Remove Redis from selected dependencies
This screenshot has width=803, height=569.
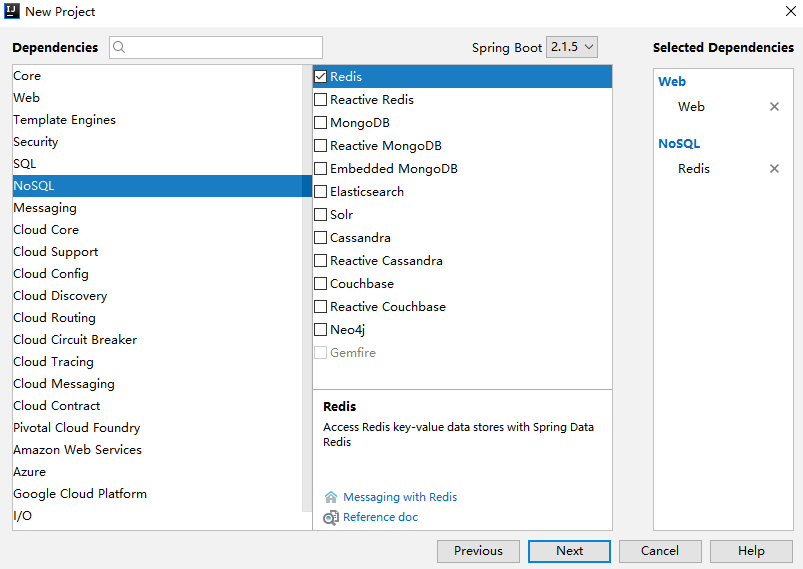click(774, 169)
